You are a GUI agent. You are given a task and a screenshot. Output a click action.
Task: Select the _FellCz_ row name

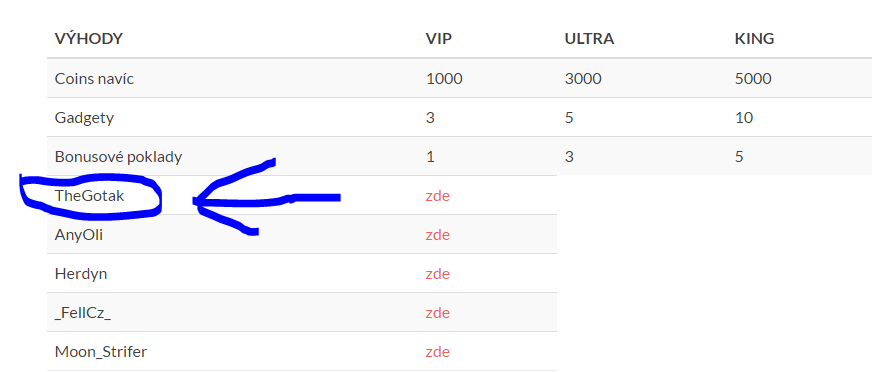[83, 313]
